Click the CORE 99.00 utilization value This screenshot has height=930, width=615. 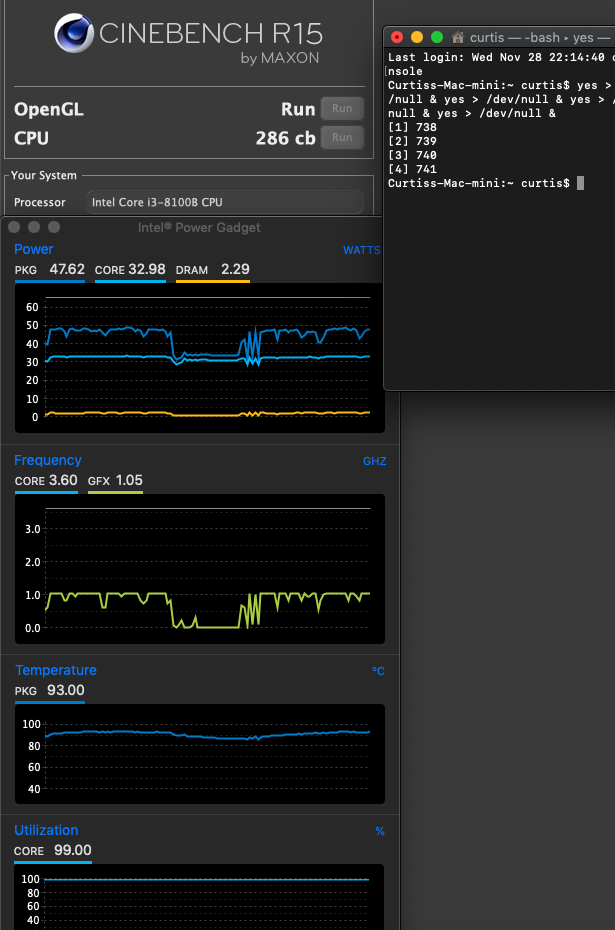[53, 851]
